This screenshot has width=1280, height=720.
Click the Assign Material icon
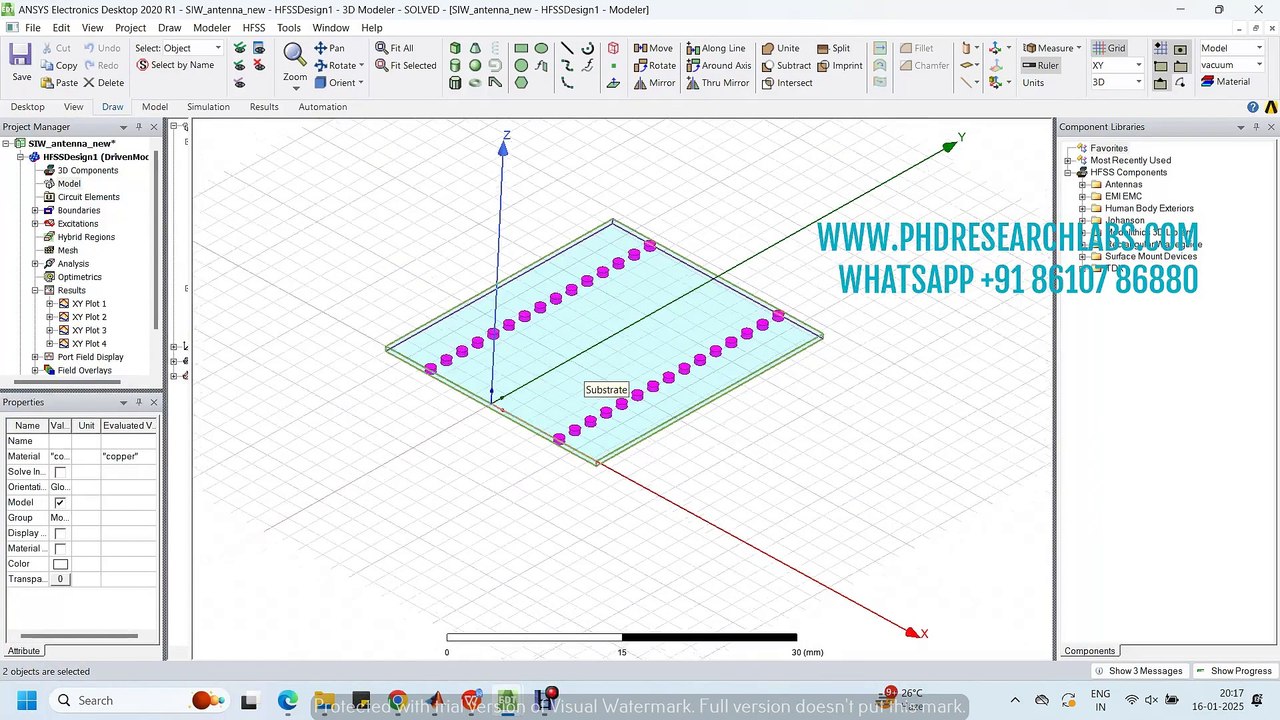(x=1224, y=82)
